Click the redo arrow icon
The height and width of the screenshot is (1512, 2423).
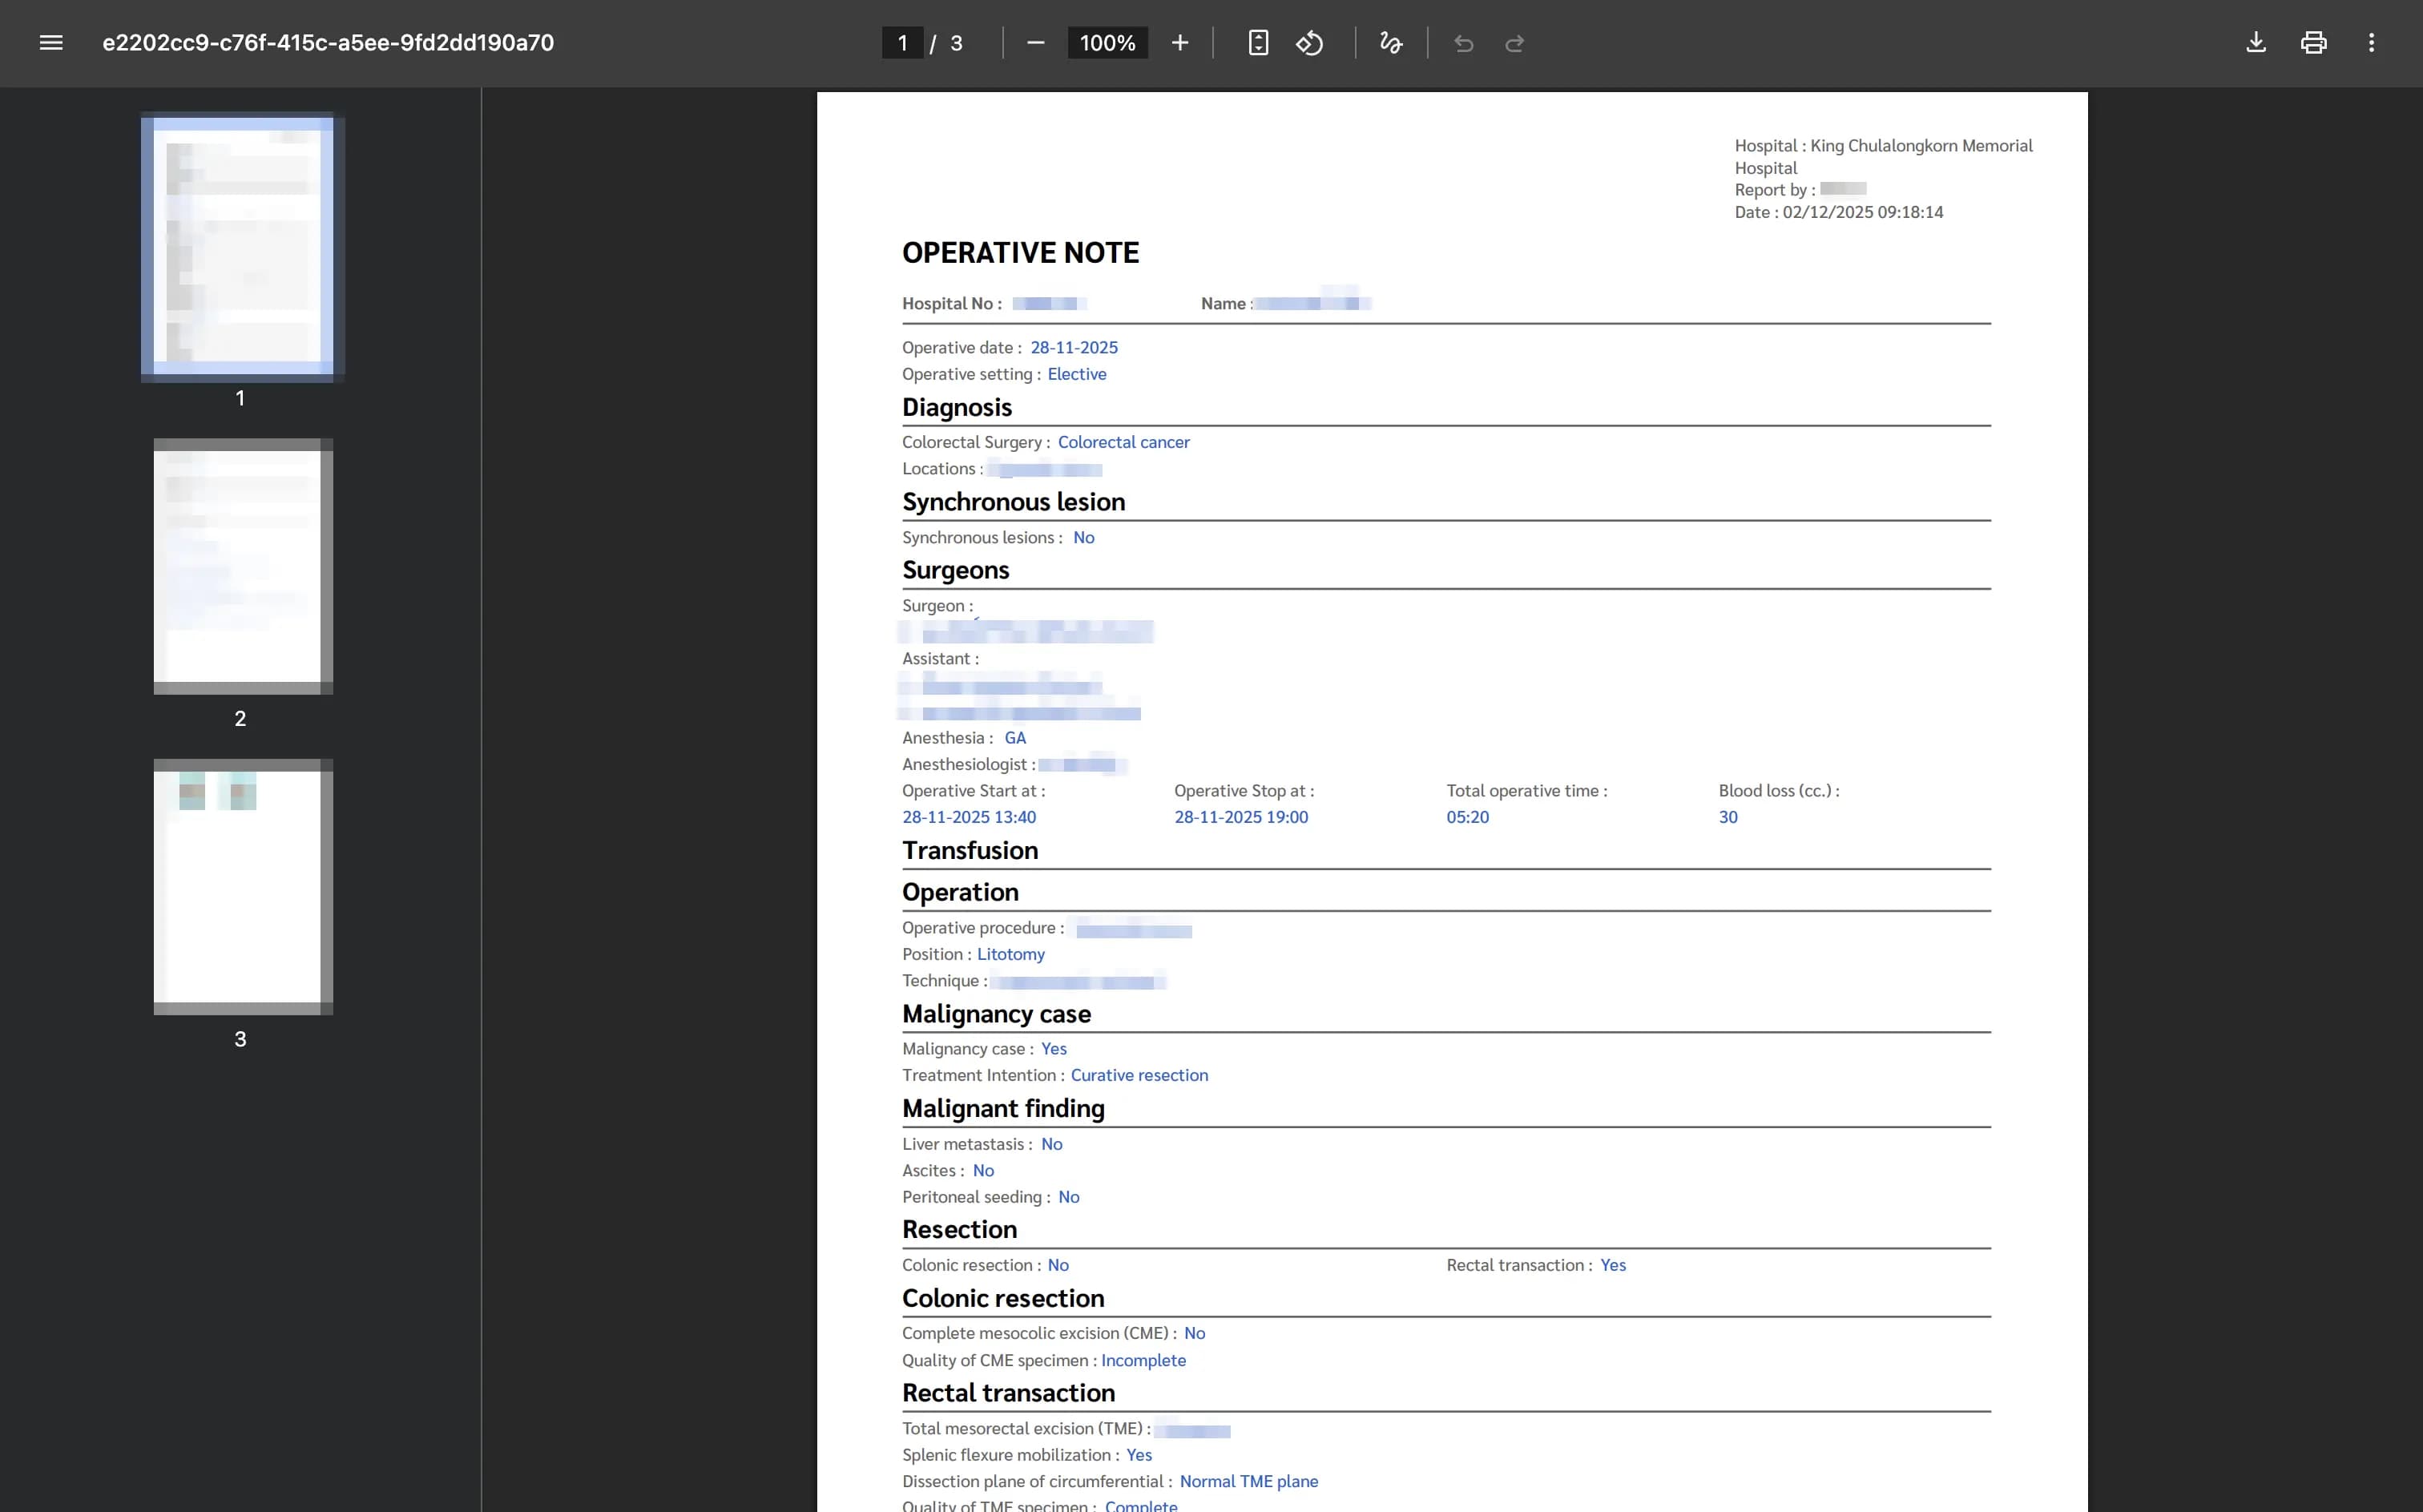pyautogui.click(x=1514, y=43)
